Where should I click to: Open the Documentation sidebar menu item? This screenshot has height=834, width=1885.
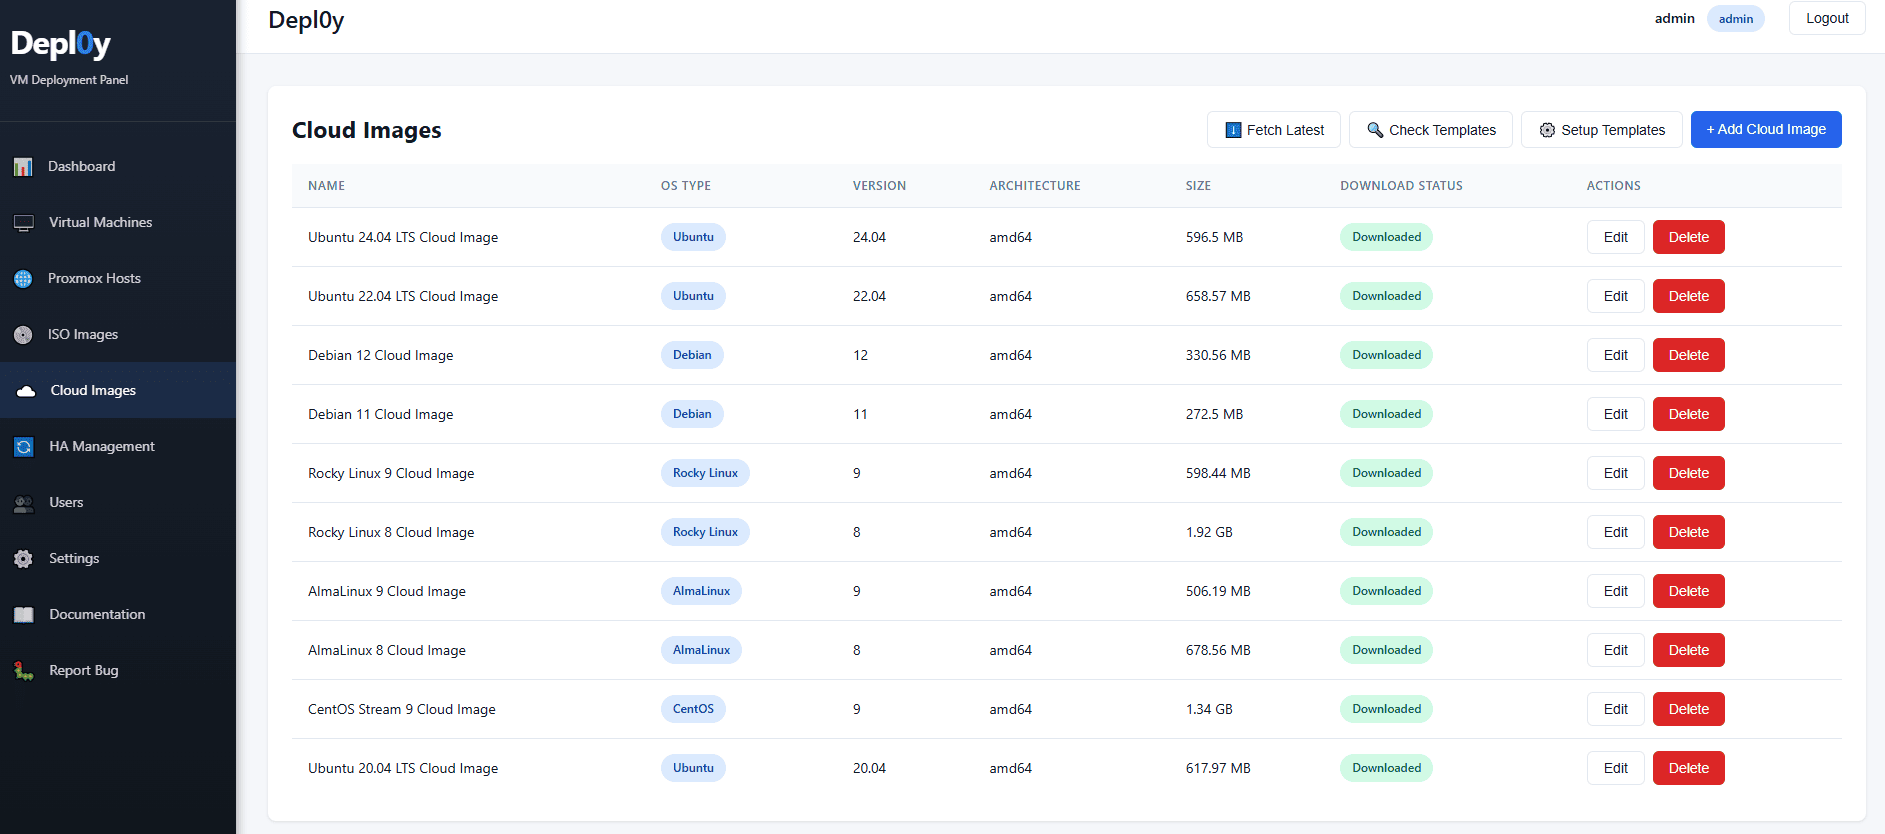[x=97, y=615]
